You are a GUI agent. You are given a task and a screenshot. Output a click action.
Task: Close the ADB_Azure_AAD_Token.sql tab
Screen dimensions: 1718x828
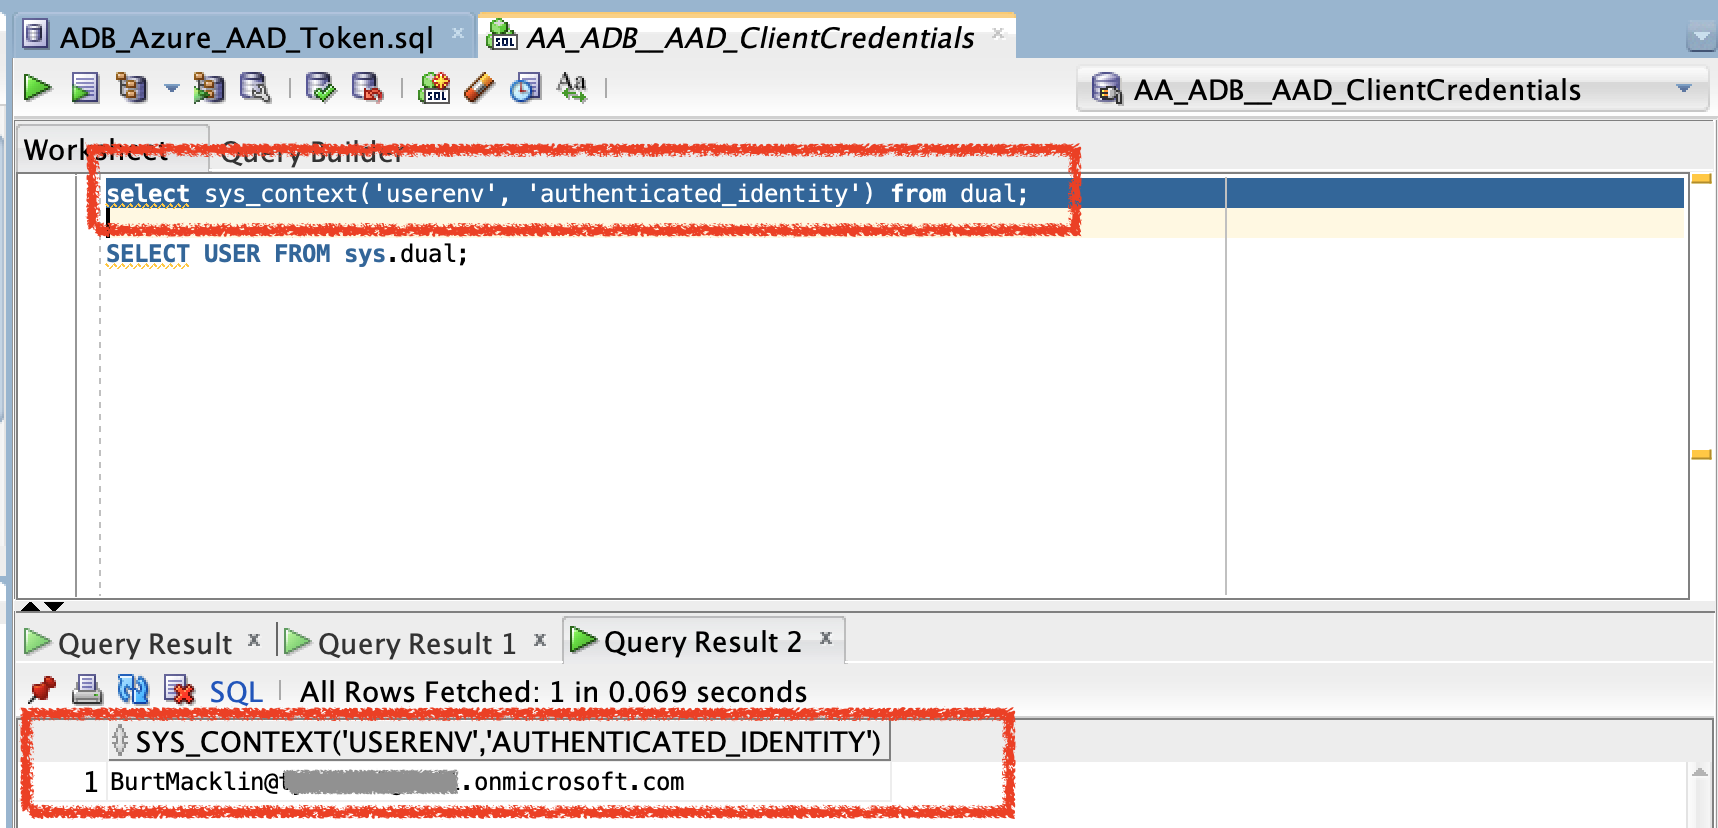click(458, 33)
